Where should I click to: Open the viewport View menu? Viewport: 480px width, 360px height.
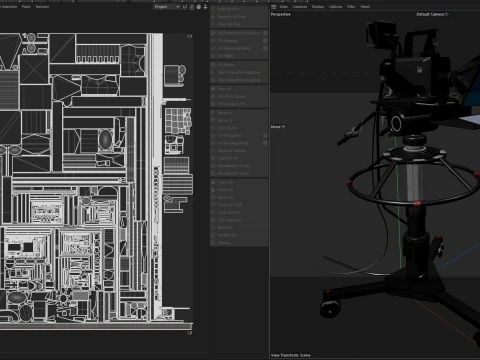coord(283,7)
